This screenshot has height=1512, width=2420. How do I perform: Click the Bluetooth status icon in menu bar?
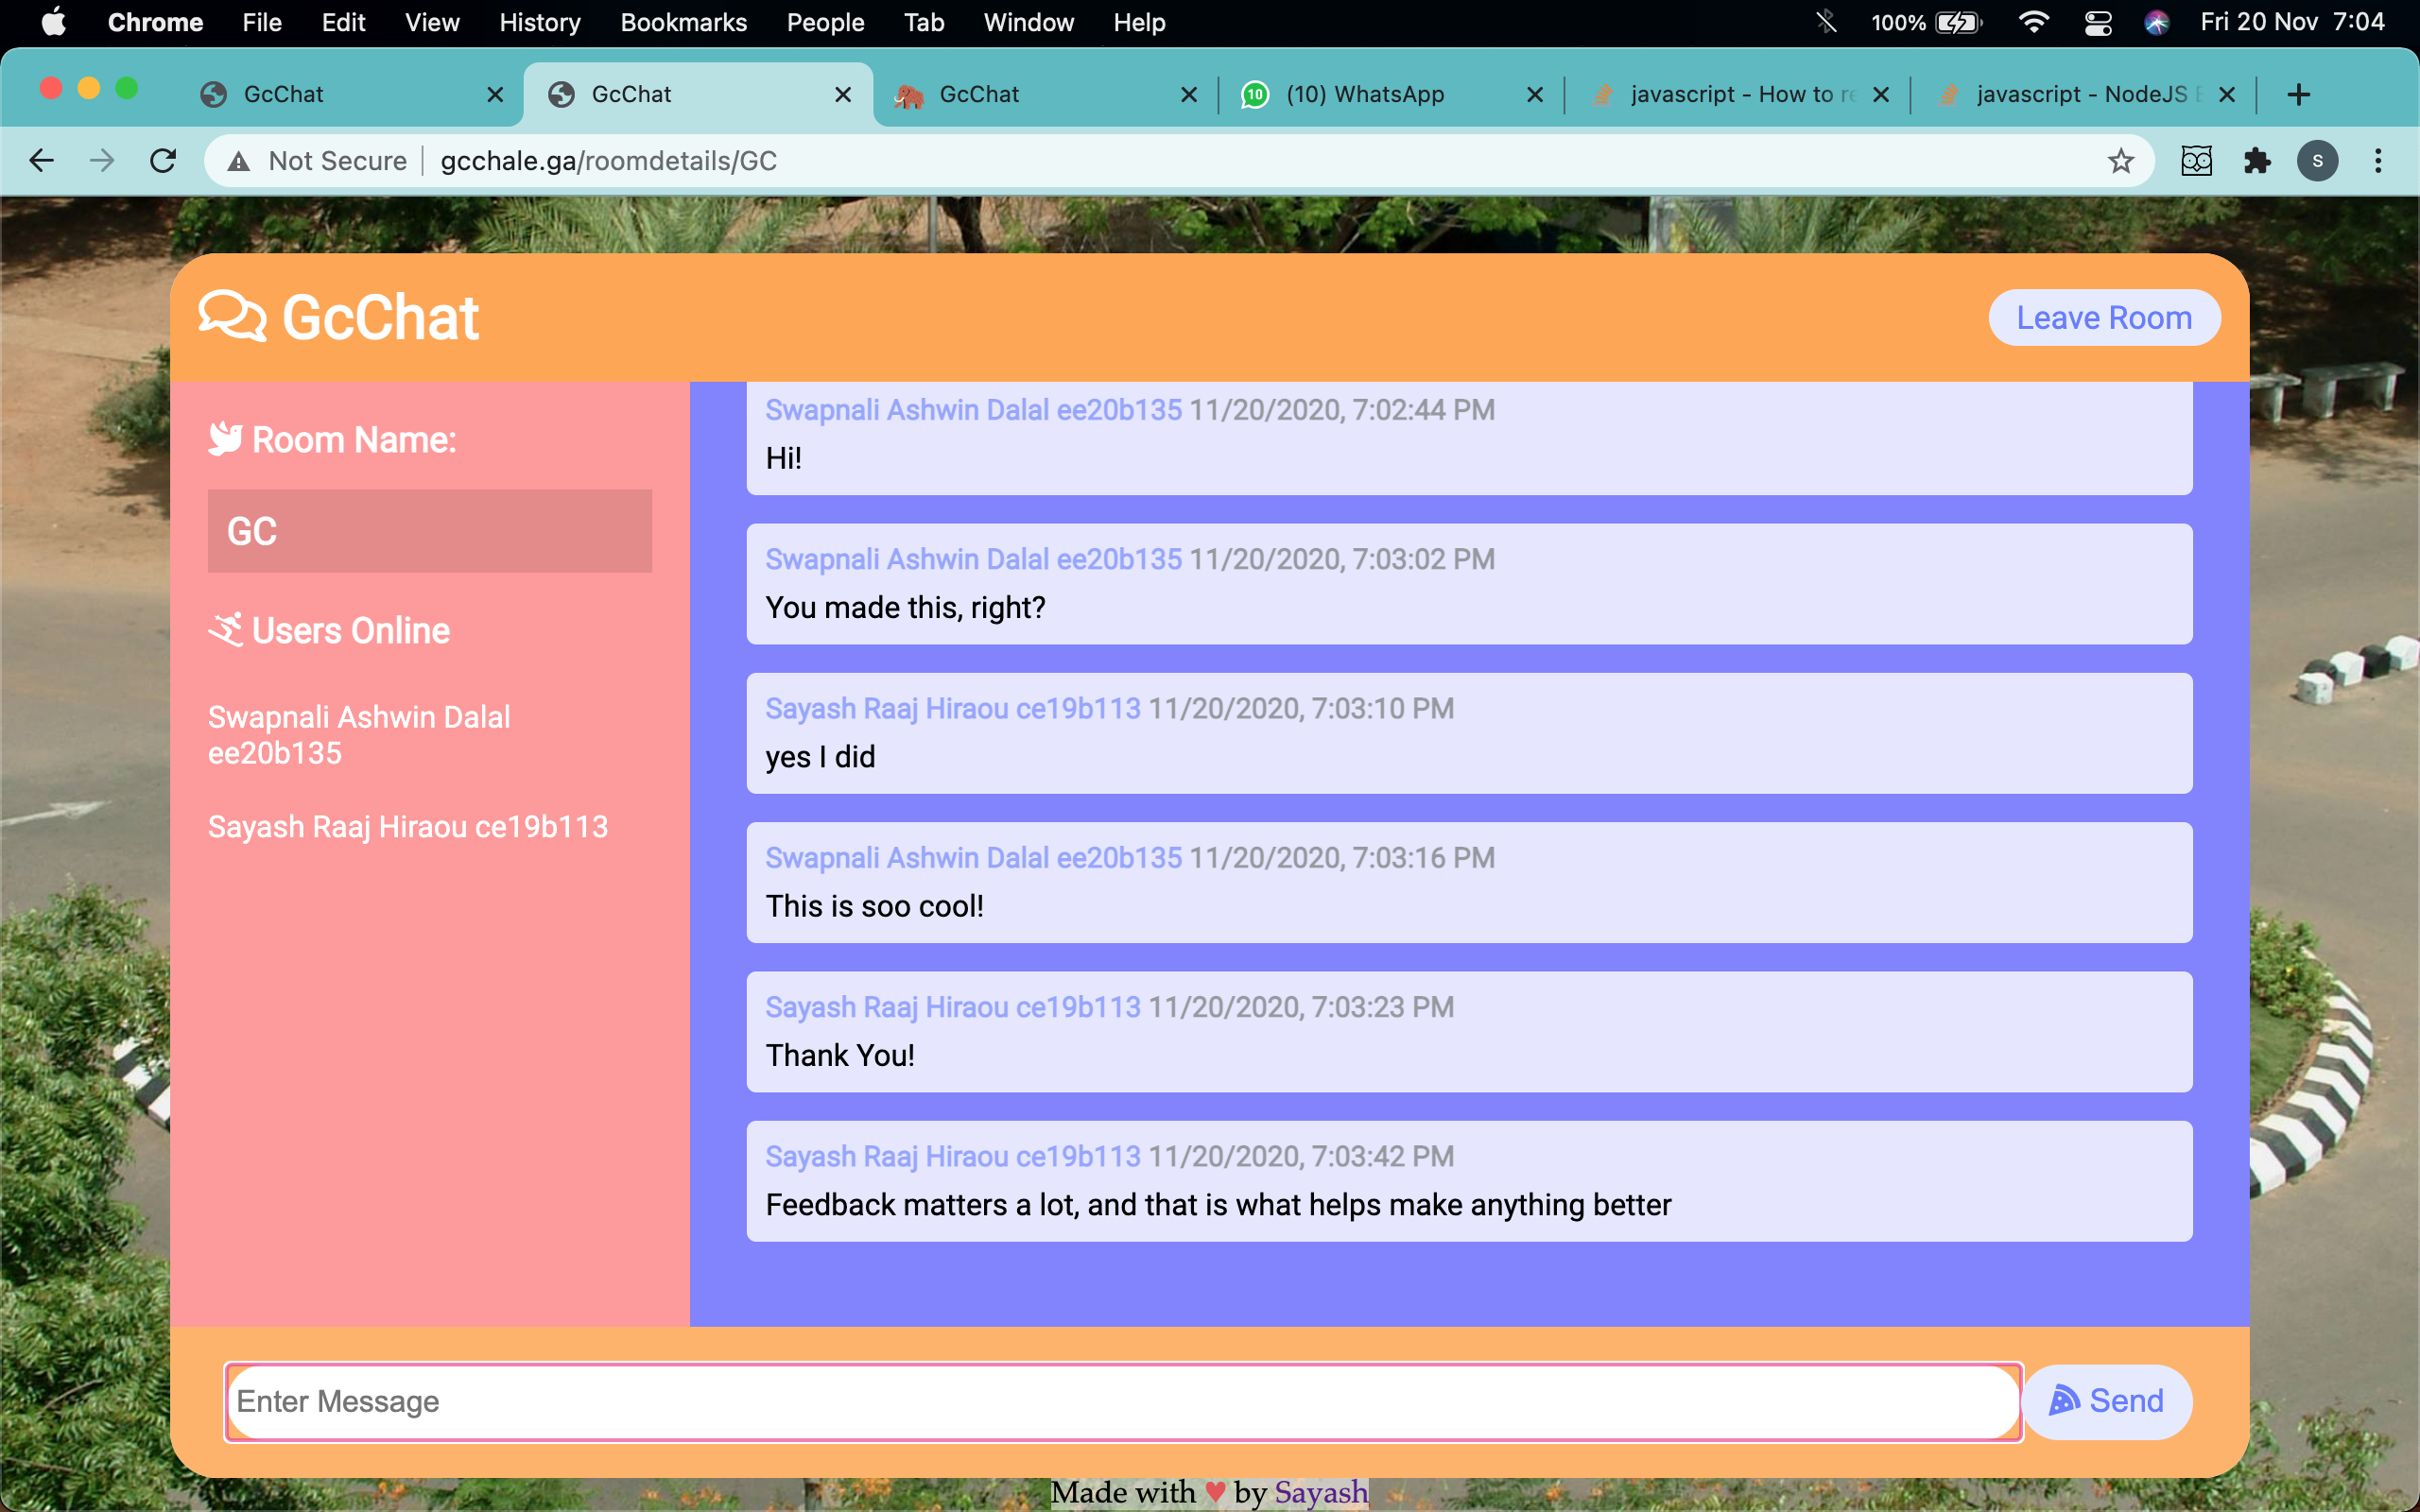1826,22
